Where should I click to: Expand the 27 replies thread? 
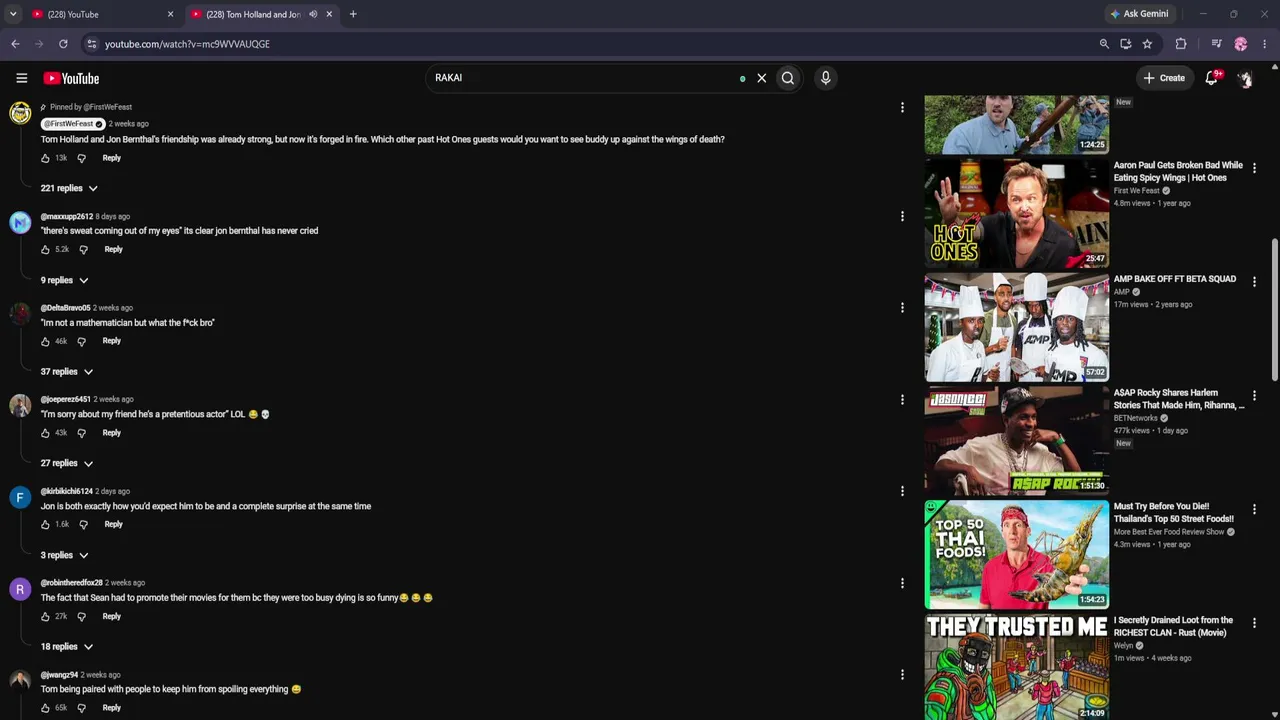click(67, 463)
